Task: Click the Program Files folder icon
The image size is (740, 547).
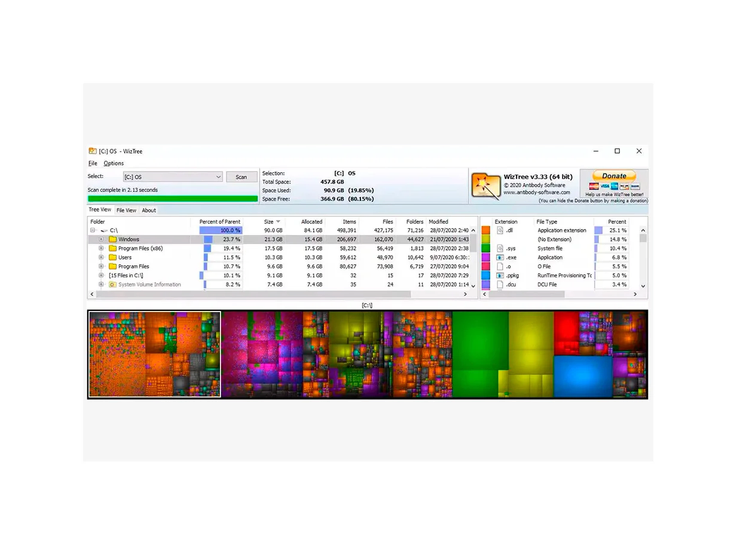Action: coord(113,266)
